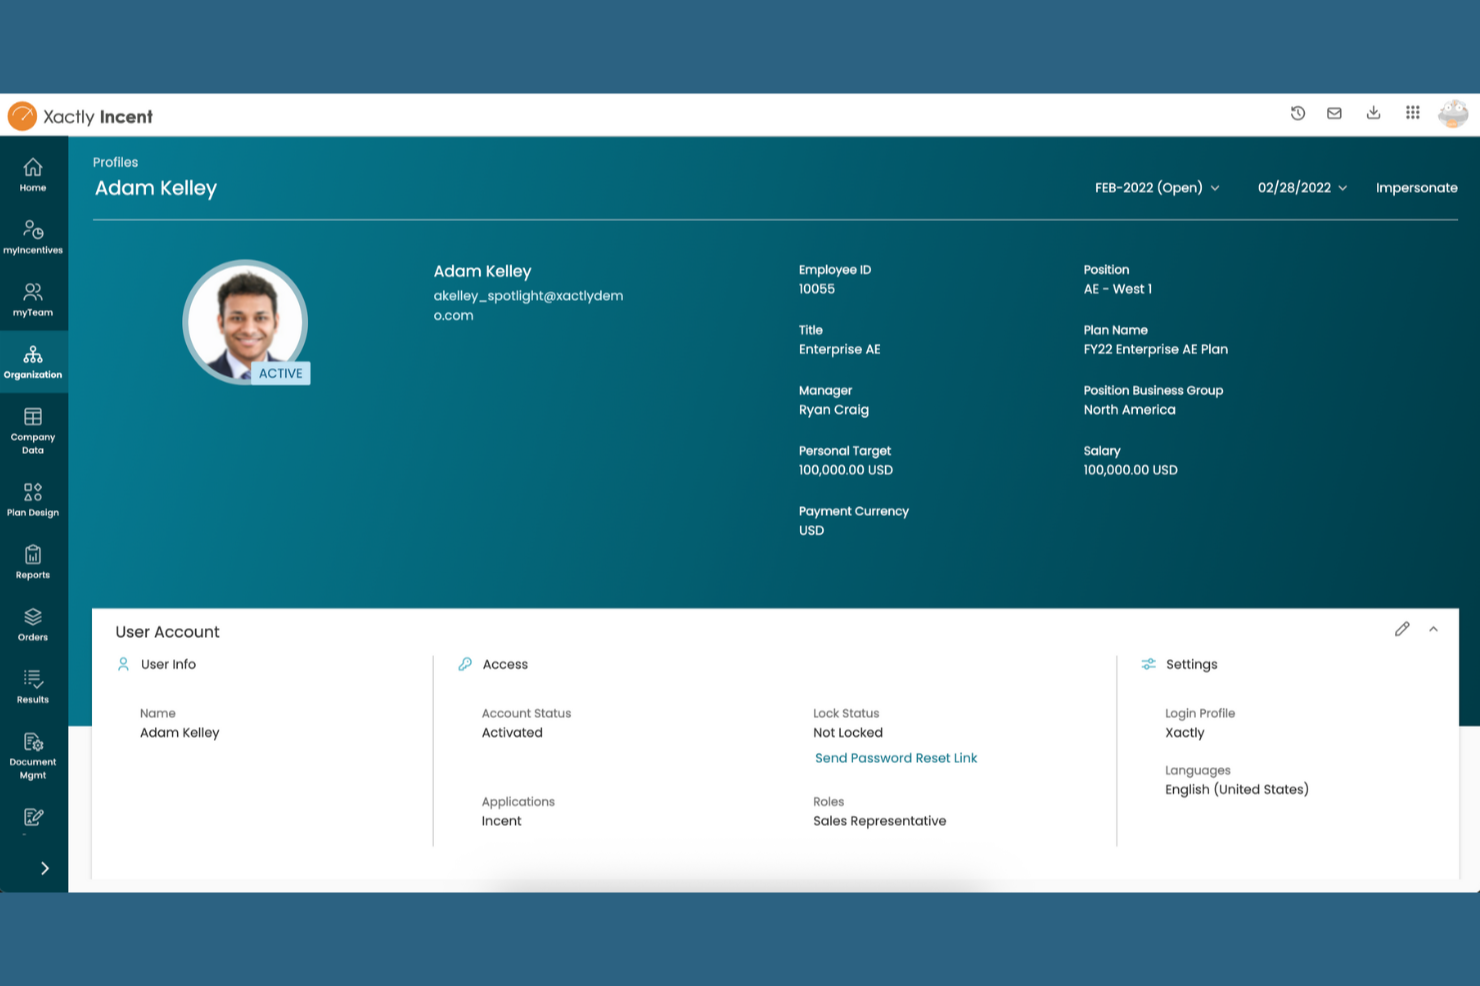Image resolution: width=1480 pixels, height=986 pixels.
Task: Open Document Mgmt in sidebar
Action: coord(33,754)
